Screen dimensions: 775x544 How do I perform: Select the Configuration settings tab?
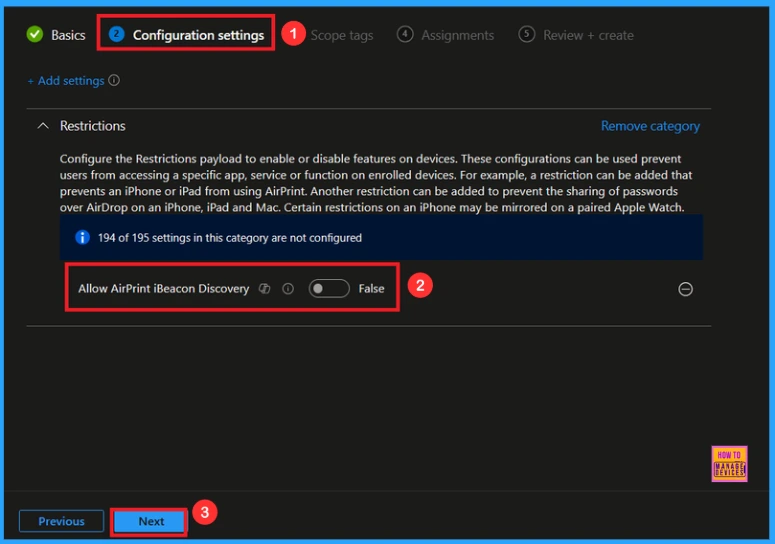pos(198,35)
